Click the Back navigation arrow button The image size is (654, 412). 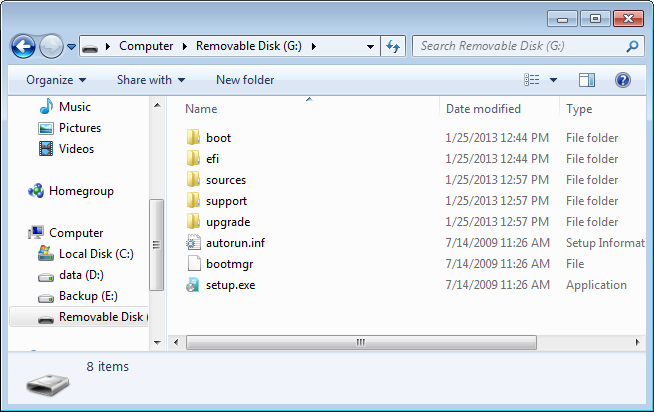(24, 46)
